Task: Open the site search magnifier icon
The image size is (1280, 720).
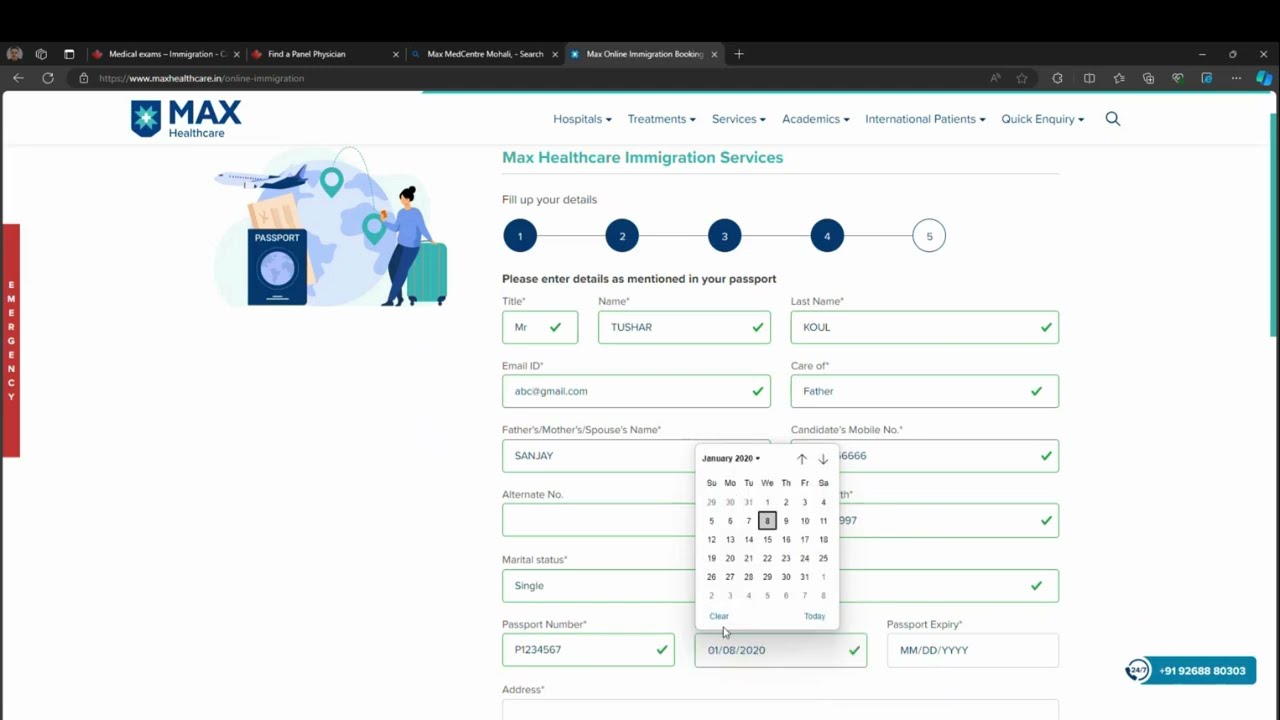Action: pyautogui.click(x=1113, y=119)
